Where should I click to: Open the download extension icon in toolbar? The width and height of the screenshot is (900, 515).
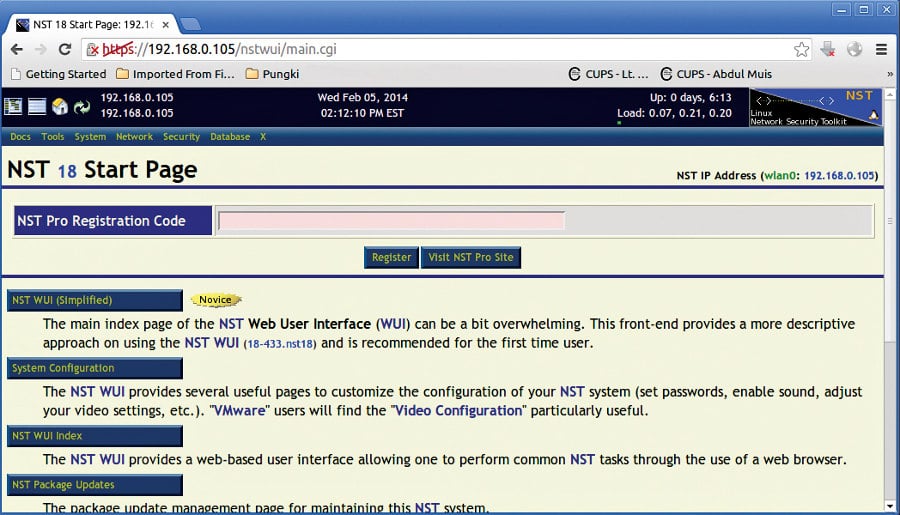point(828,49)
